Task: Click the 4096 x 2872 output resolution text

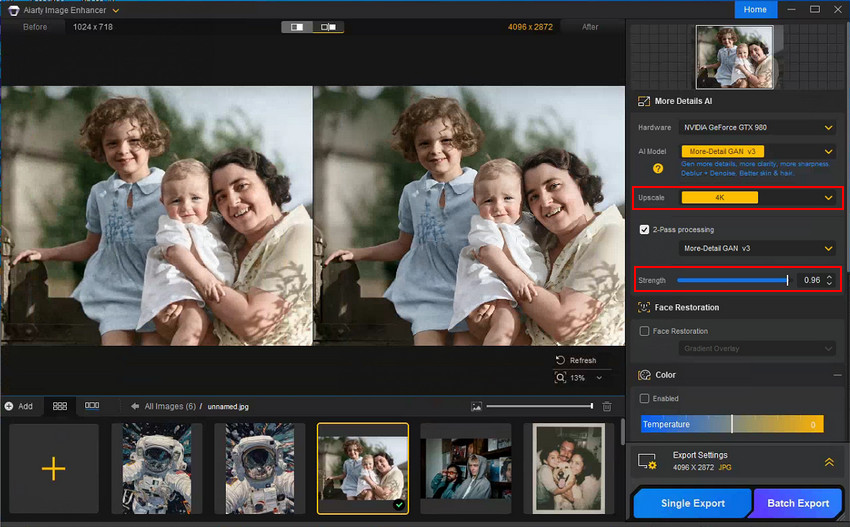Action: 530,27
